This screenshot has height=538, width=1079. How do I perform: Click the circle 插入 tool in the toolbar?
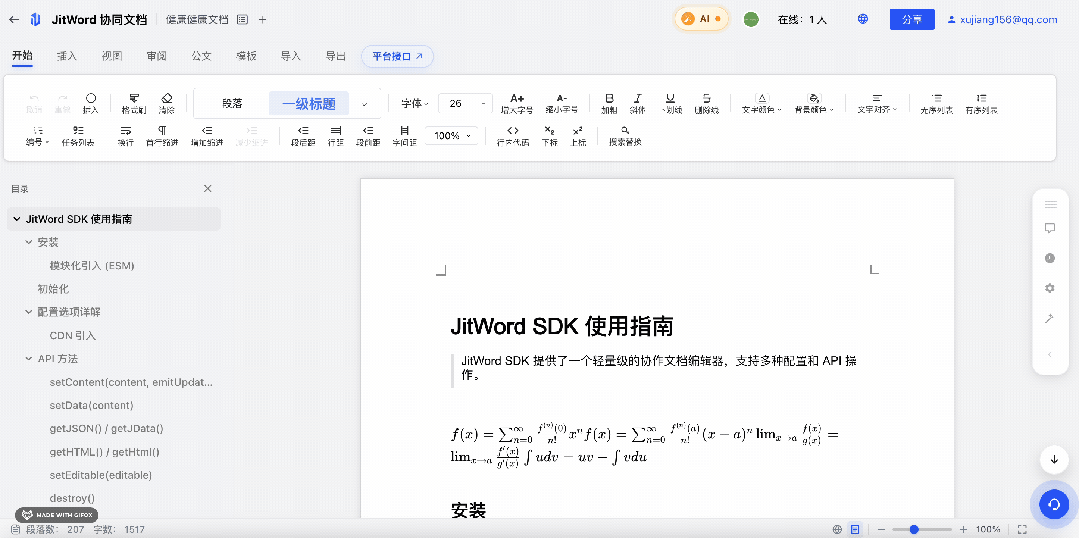click(91, 103)
